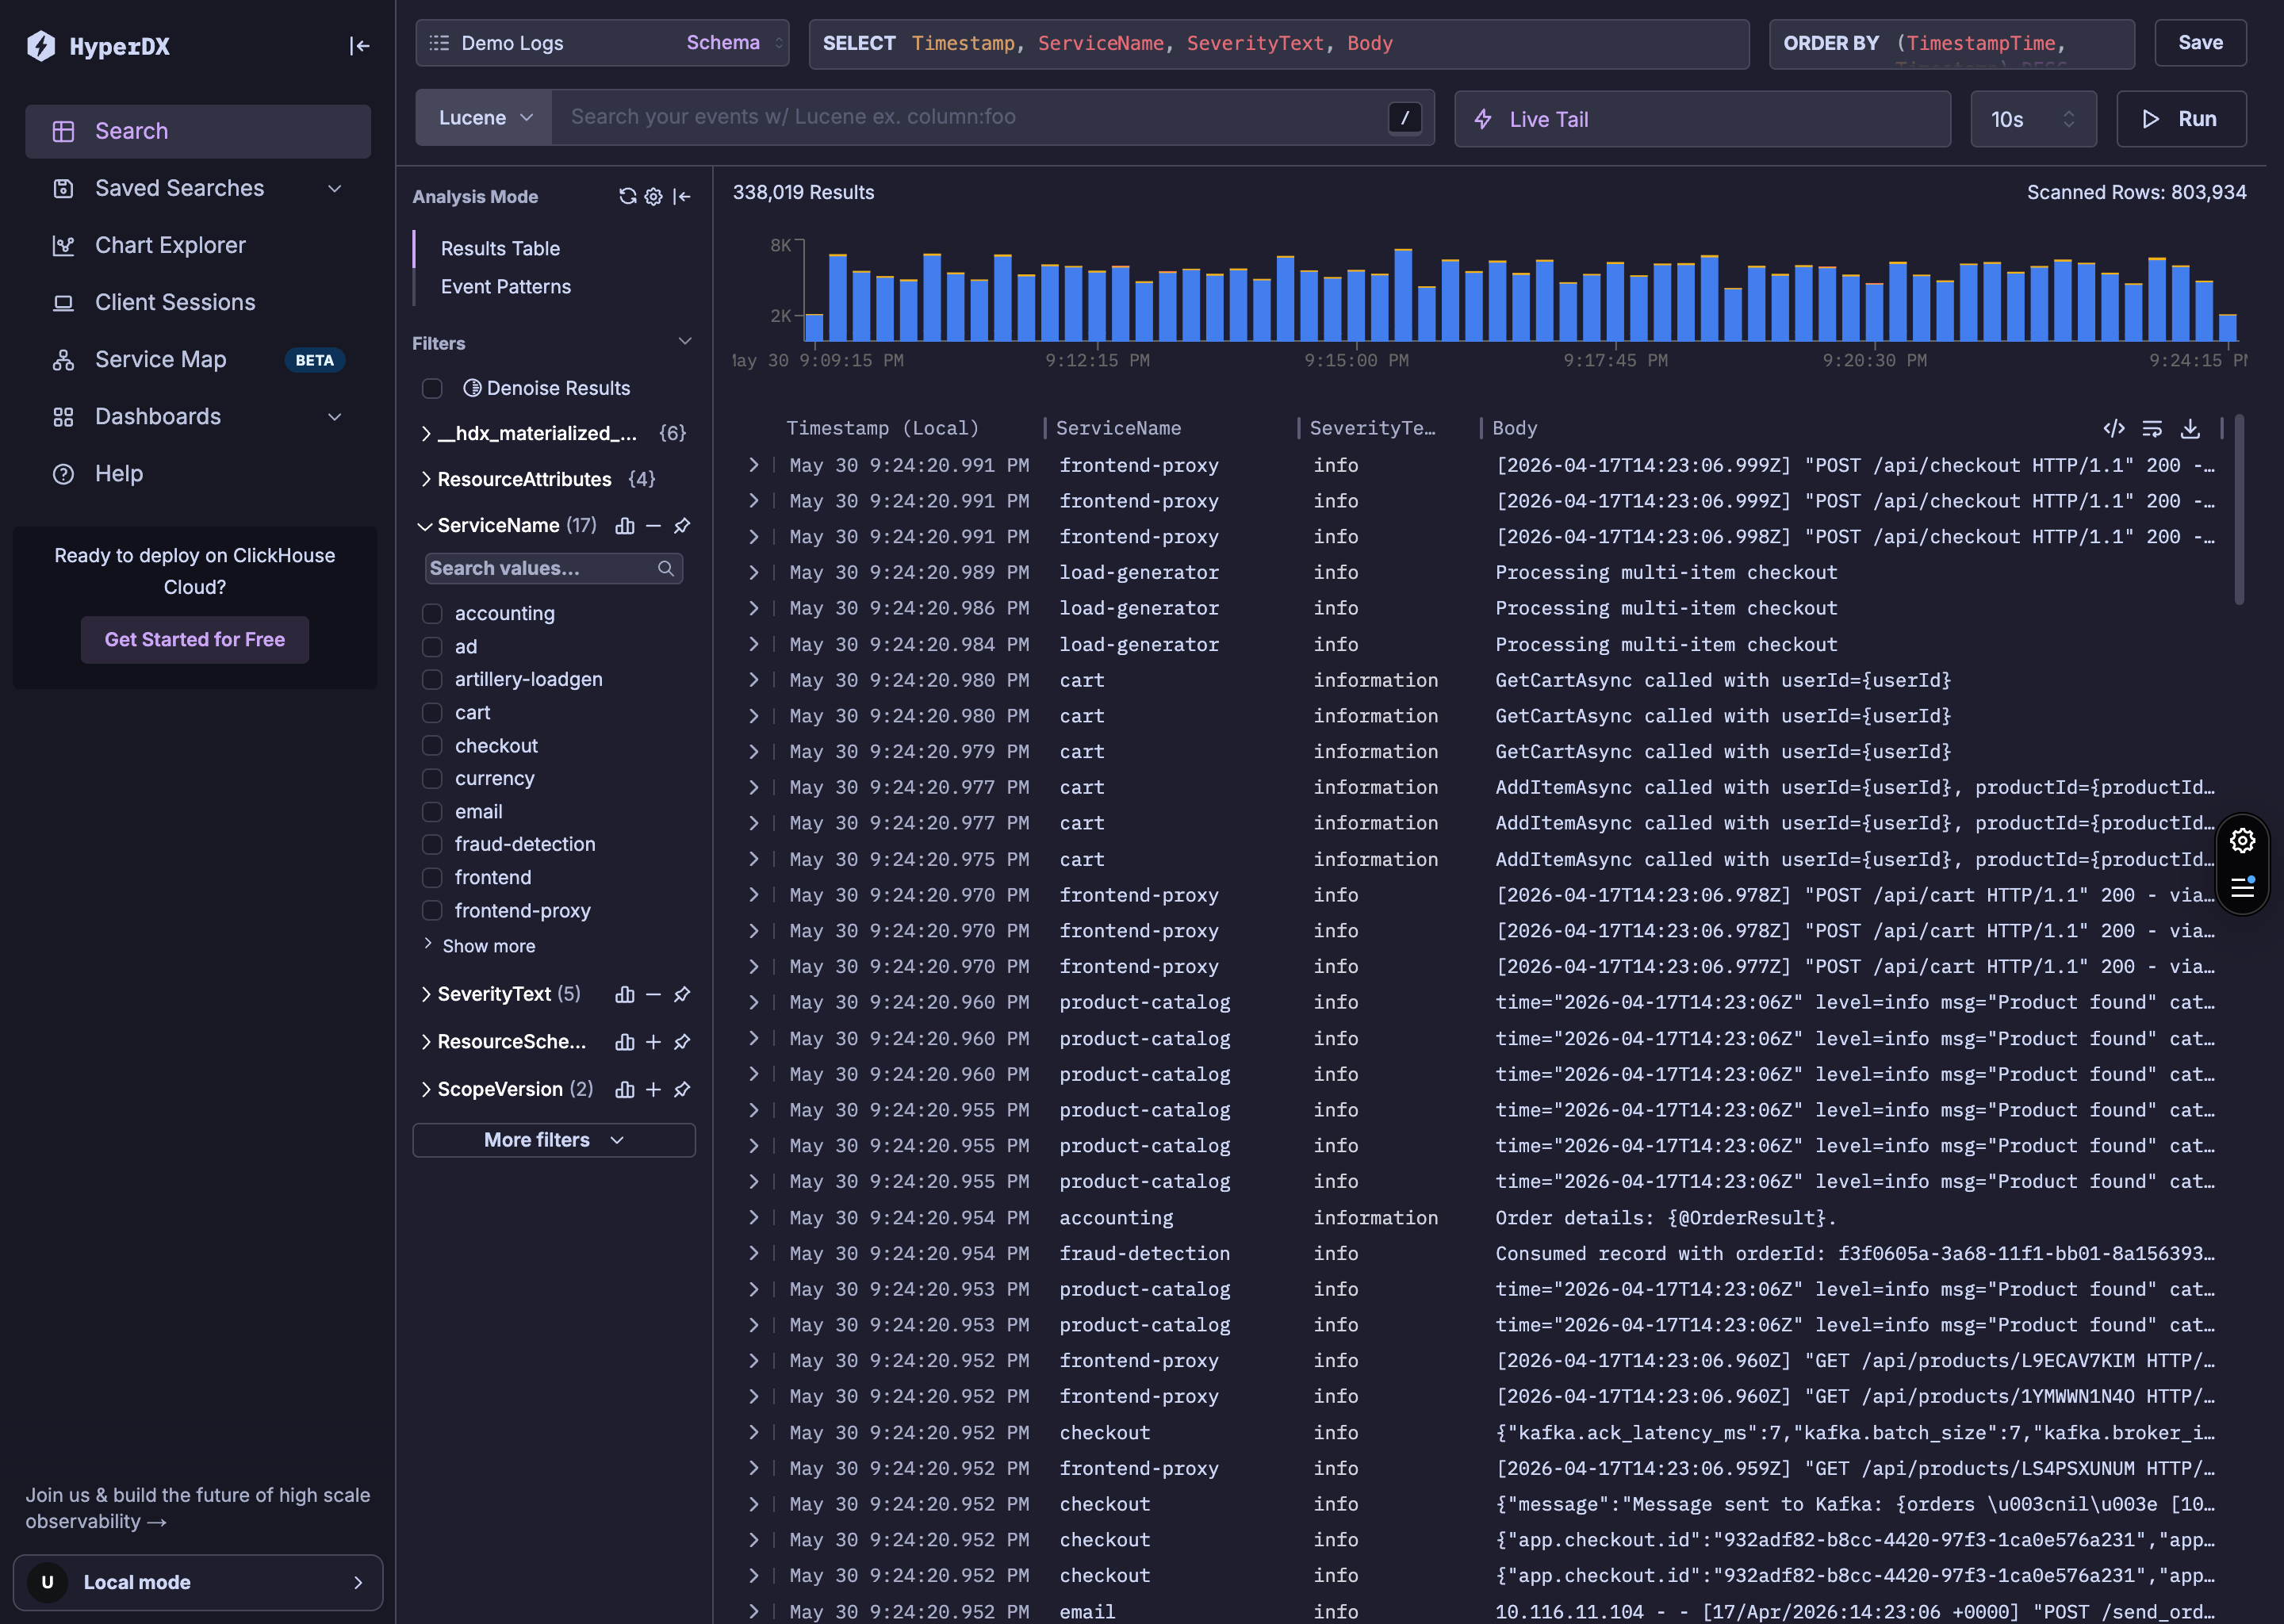Open the 10s refresh interval dropdown
2284x1624 pixels.
[x=2033, y=119]
